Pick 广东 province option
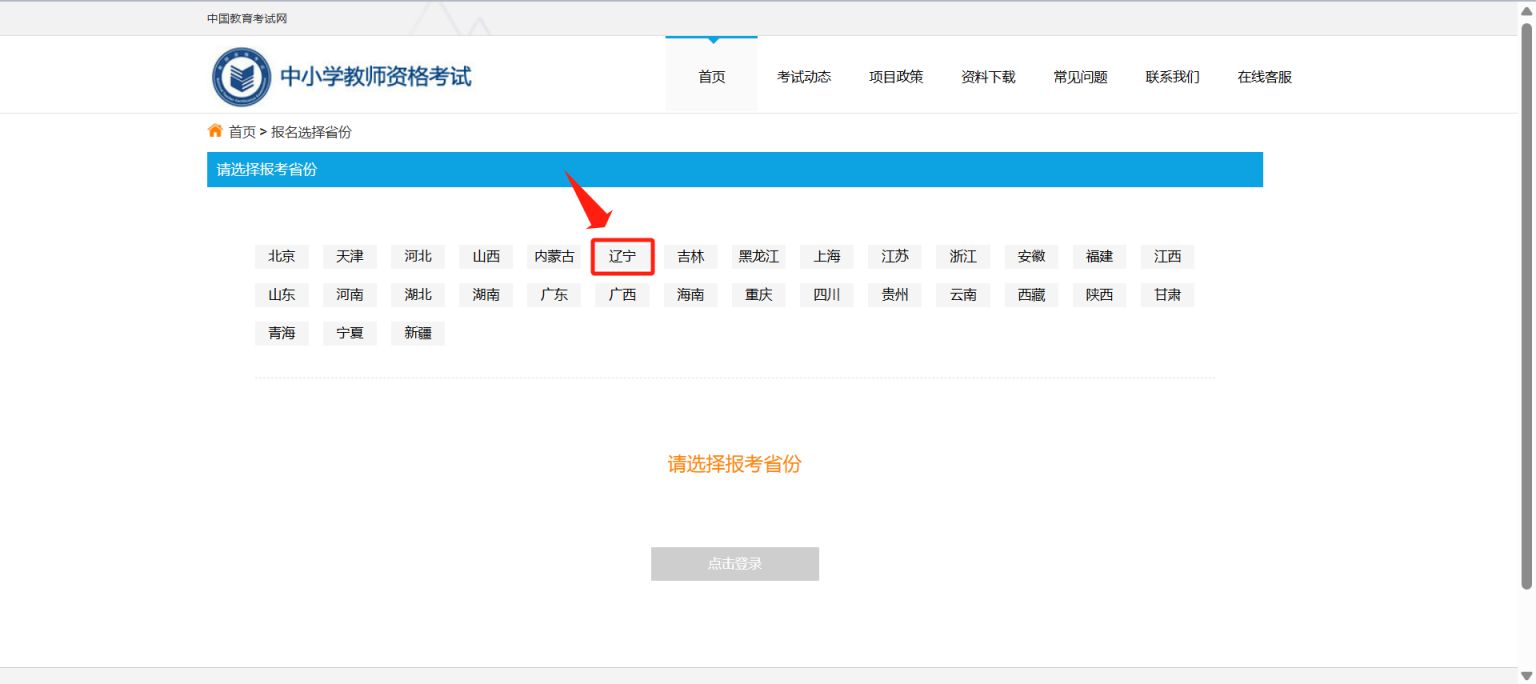This screenshot has width=1536, height=684. (554, 295)
